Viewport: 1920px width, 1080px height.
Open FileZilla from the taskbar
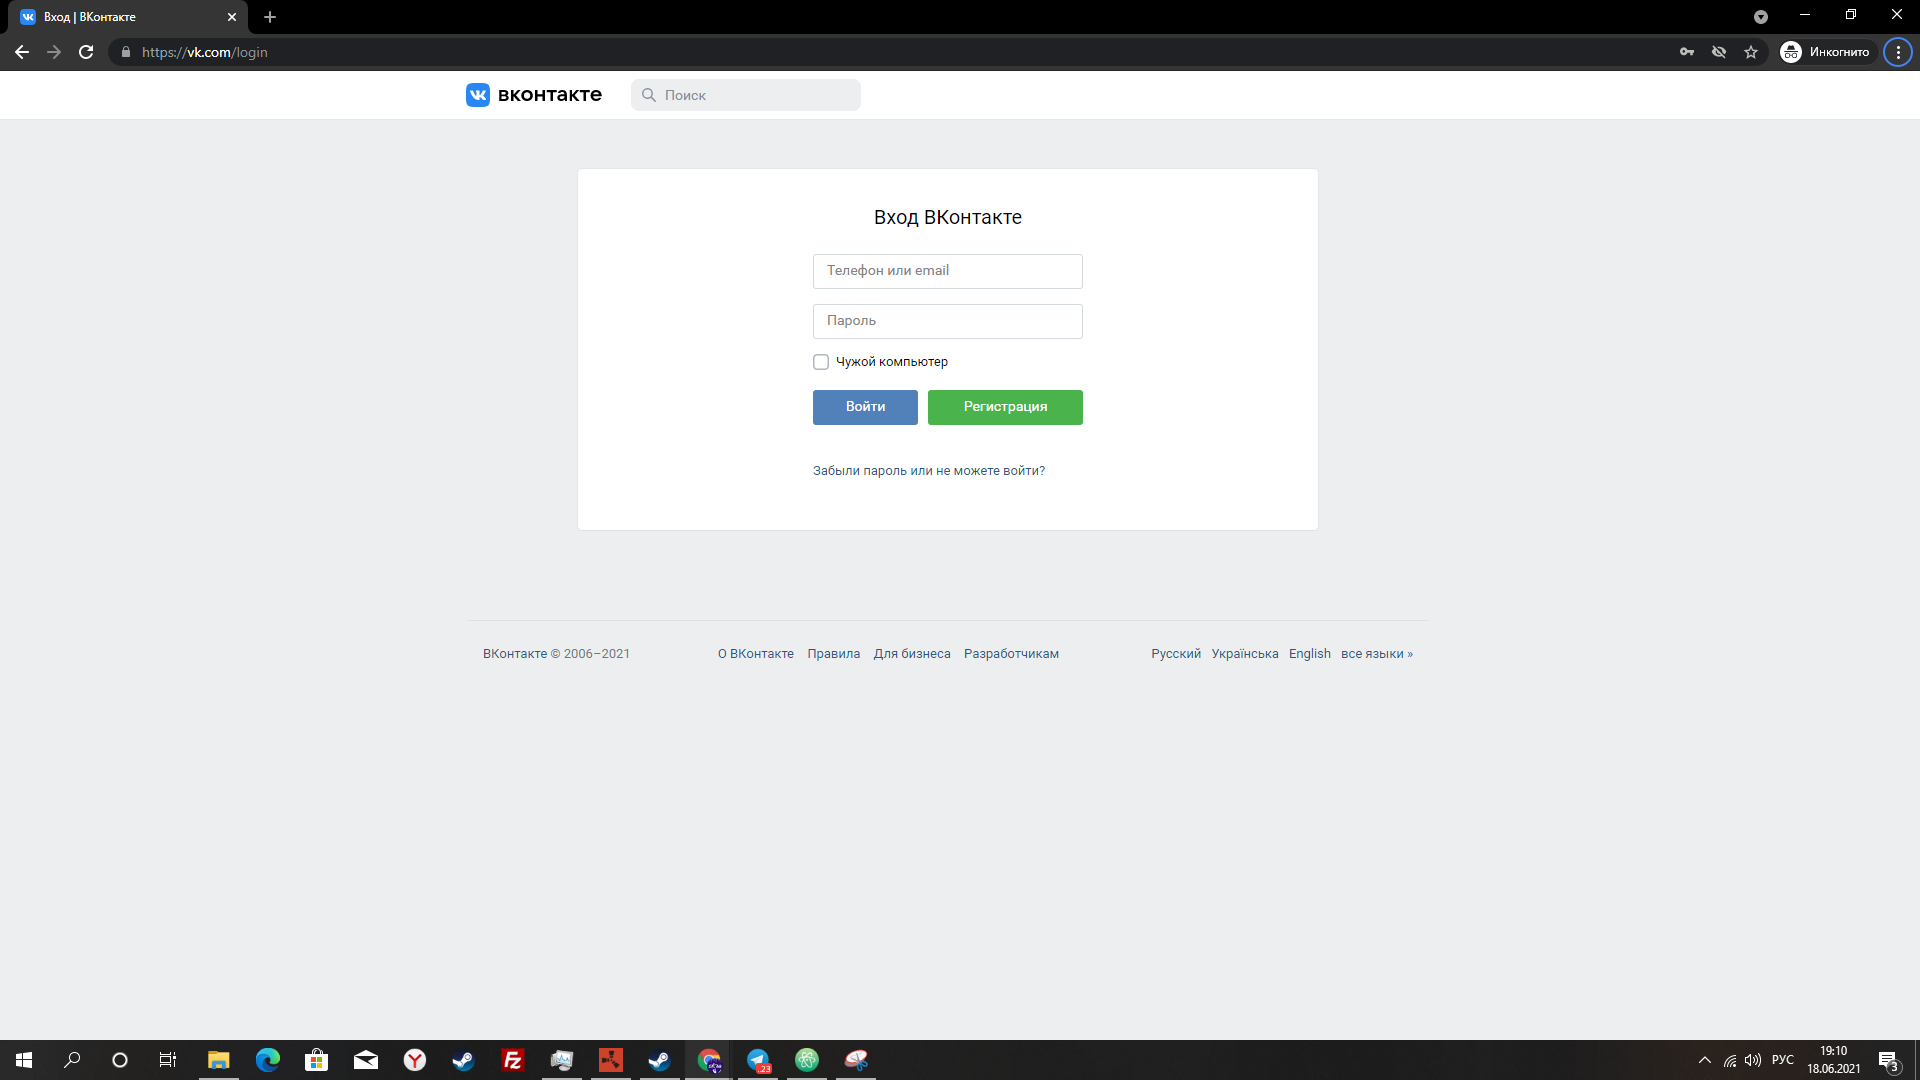pos(512,1060)
